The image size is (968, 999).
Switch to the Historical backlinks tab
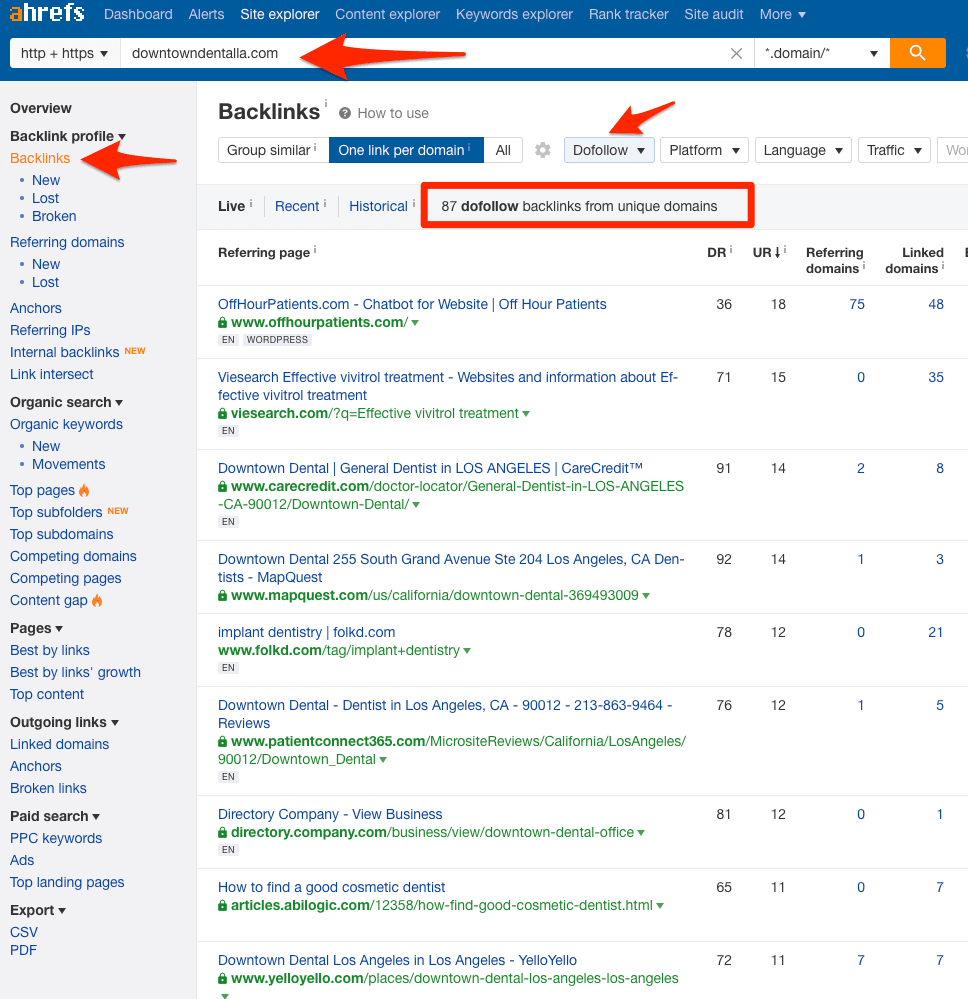tap(379, 206)
